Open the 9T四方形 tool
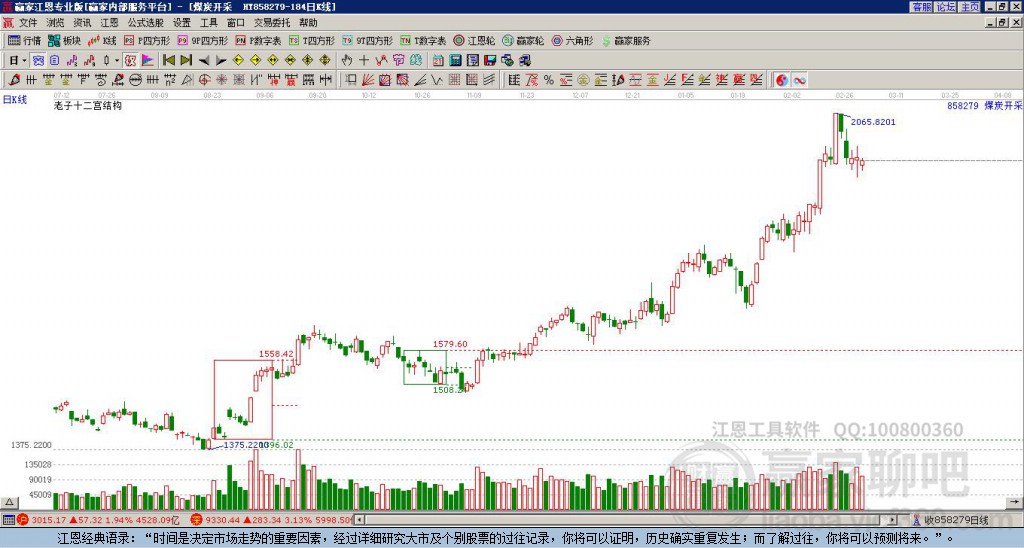1024x548 pixels. click(x=368, y=40)
